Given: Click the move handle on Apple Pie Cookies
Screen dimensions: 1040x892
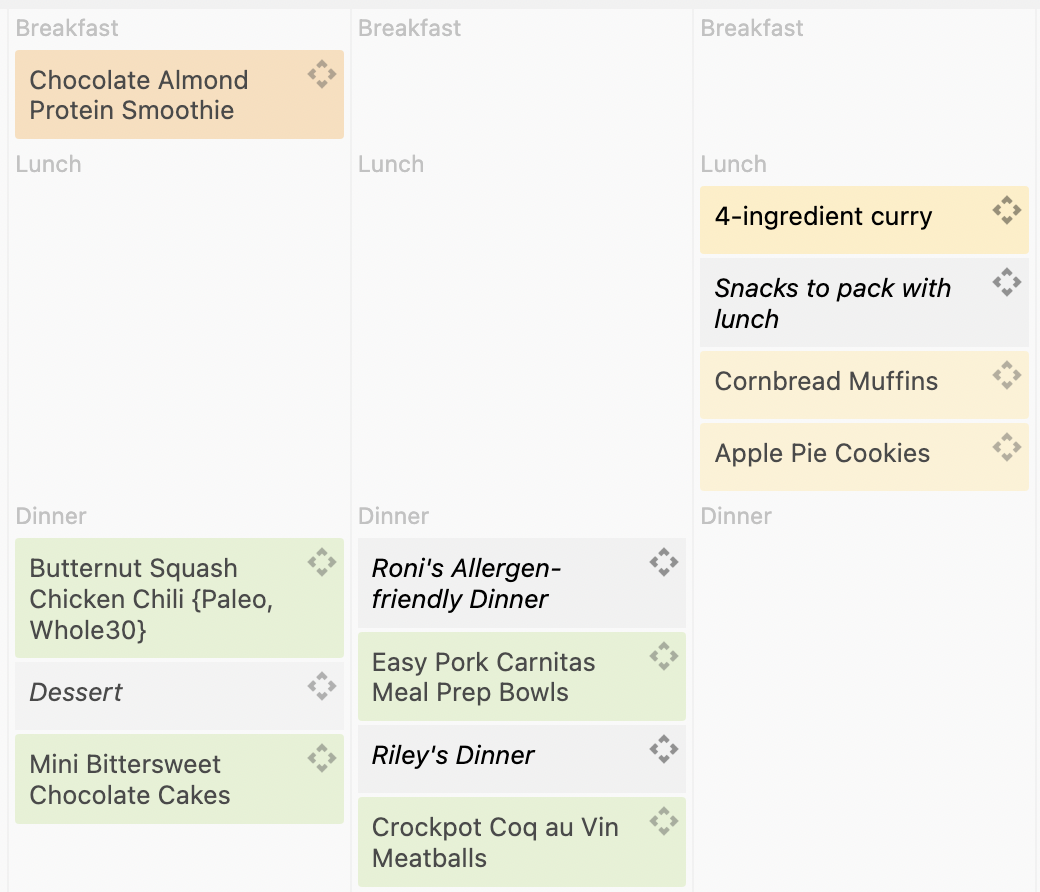Looking at the screenshot, I should [x=1006, y=447].
